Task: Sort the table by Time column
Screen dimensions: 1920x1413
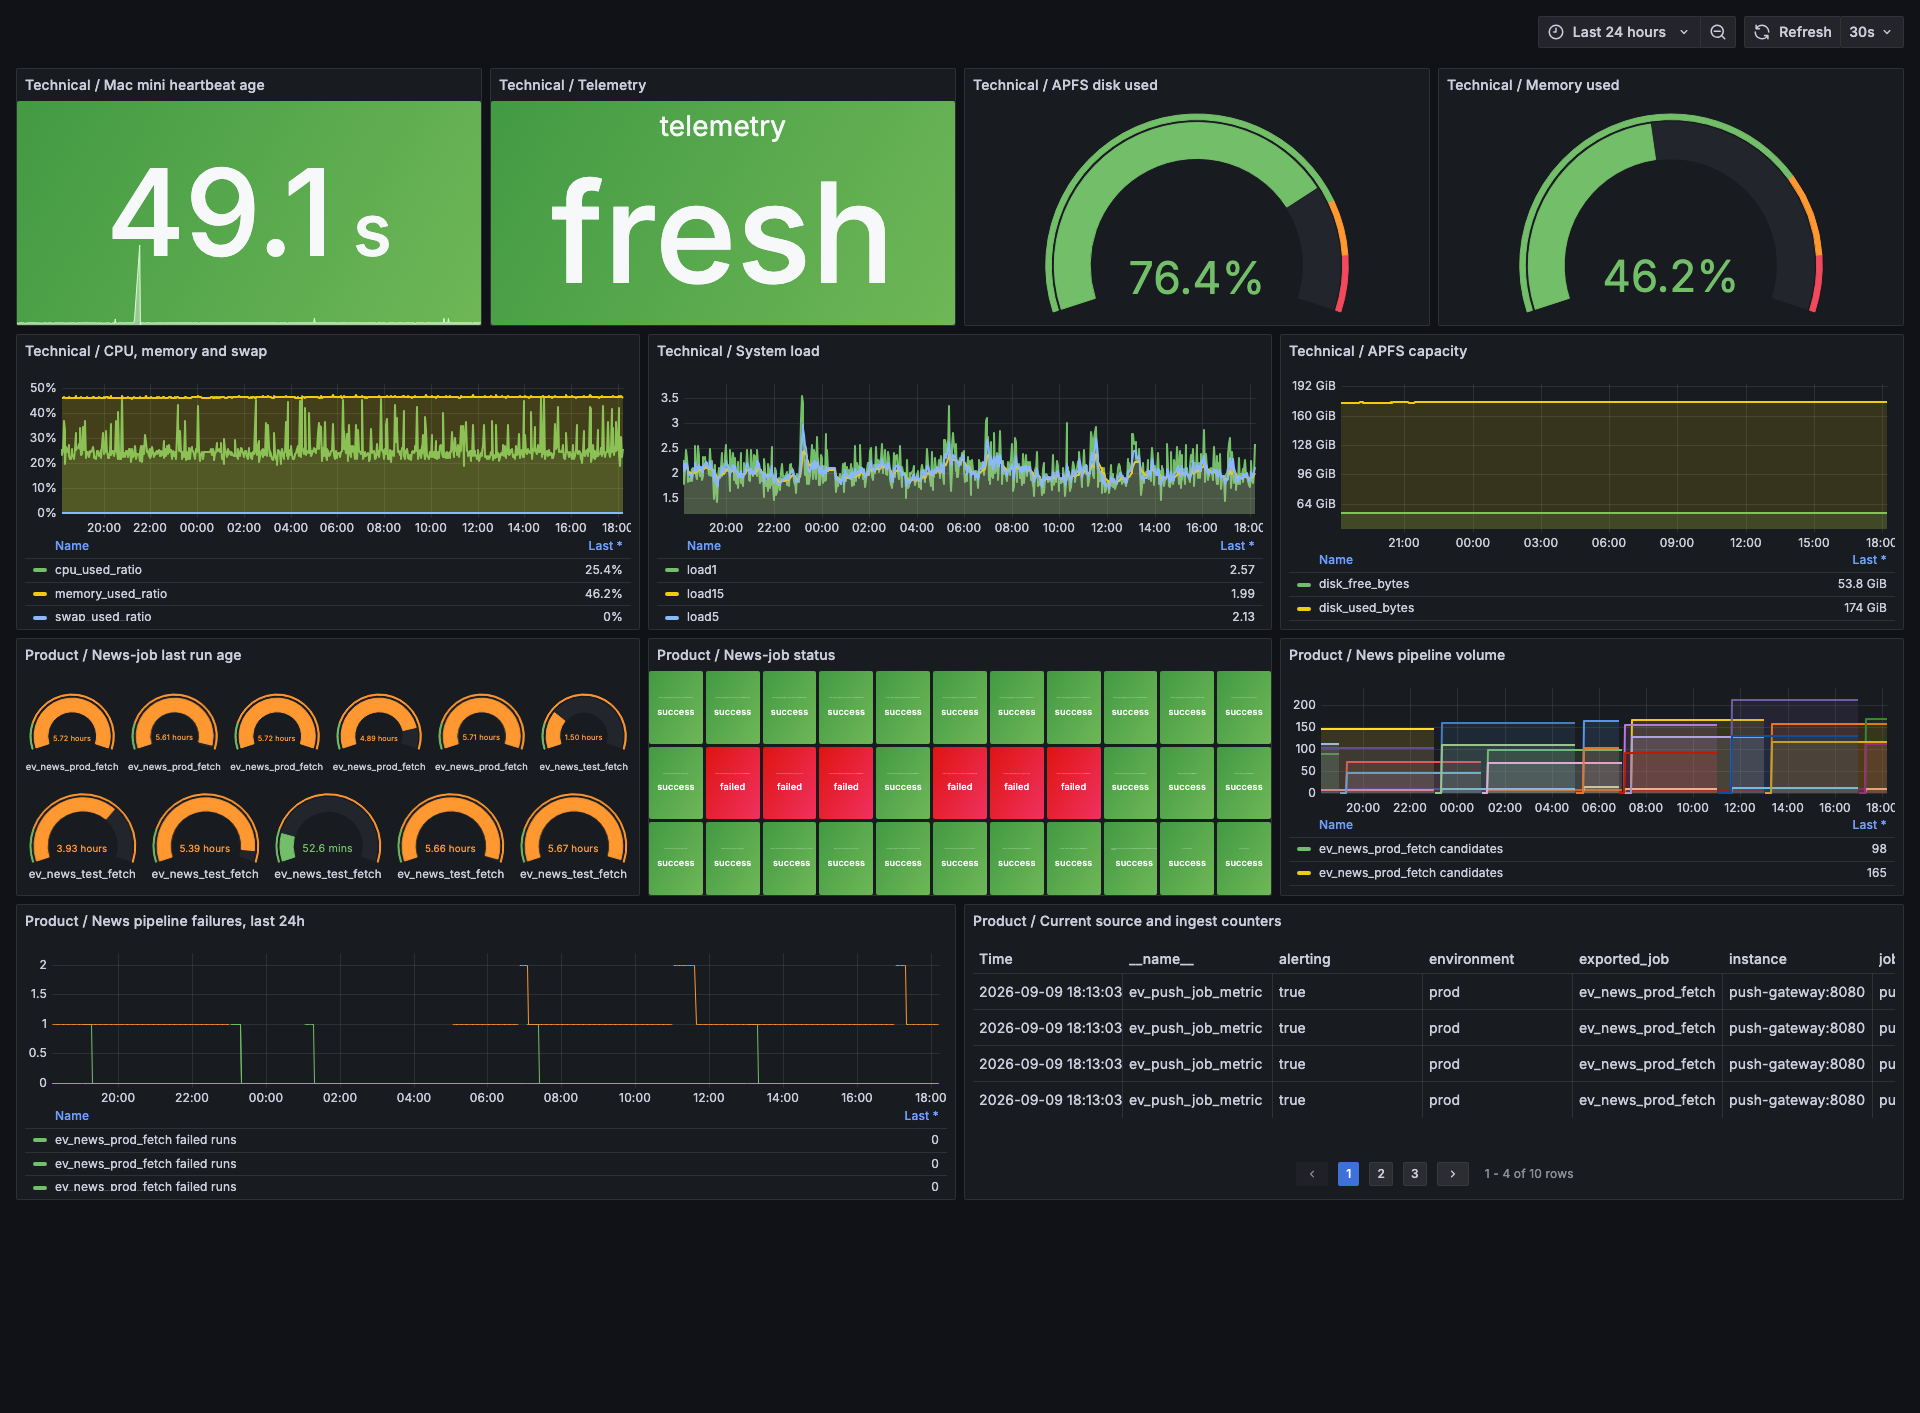Action: pyautogui.click(x=996, y=959)
